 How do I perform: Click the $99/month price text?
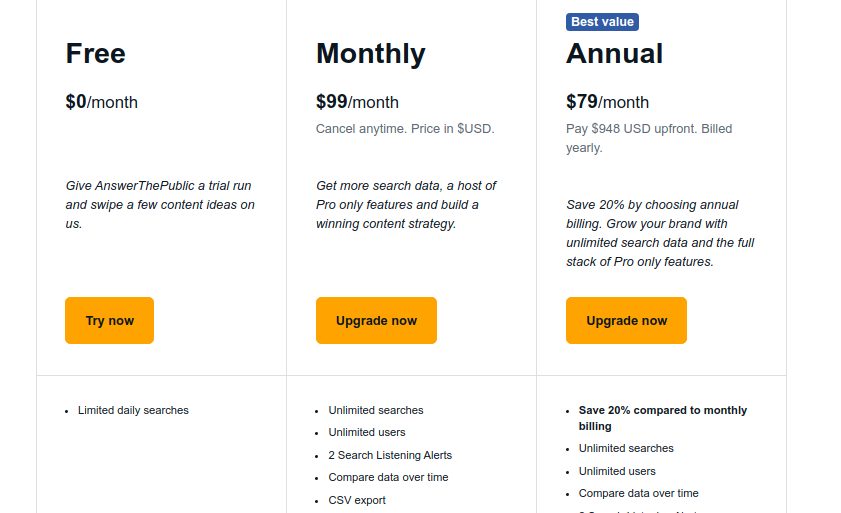click(x=357, y=102)
